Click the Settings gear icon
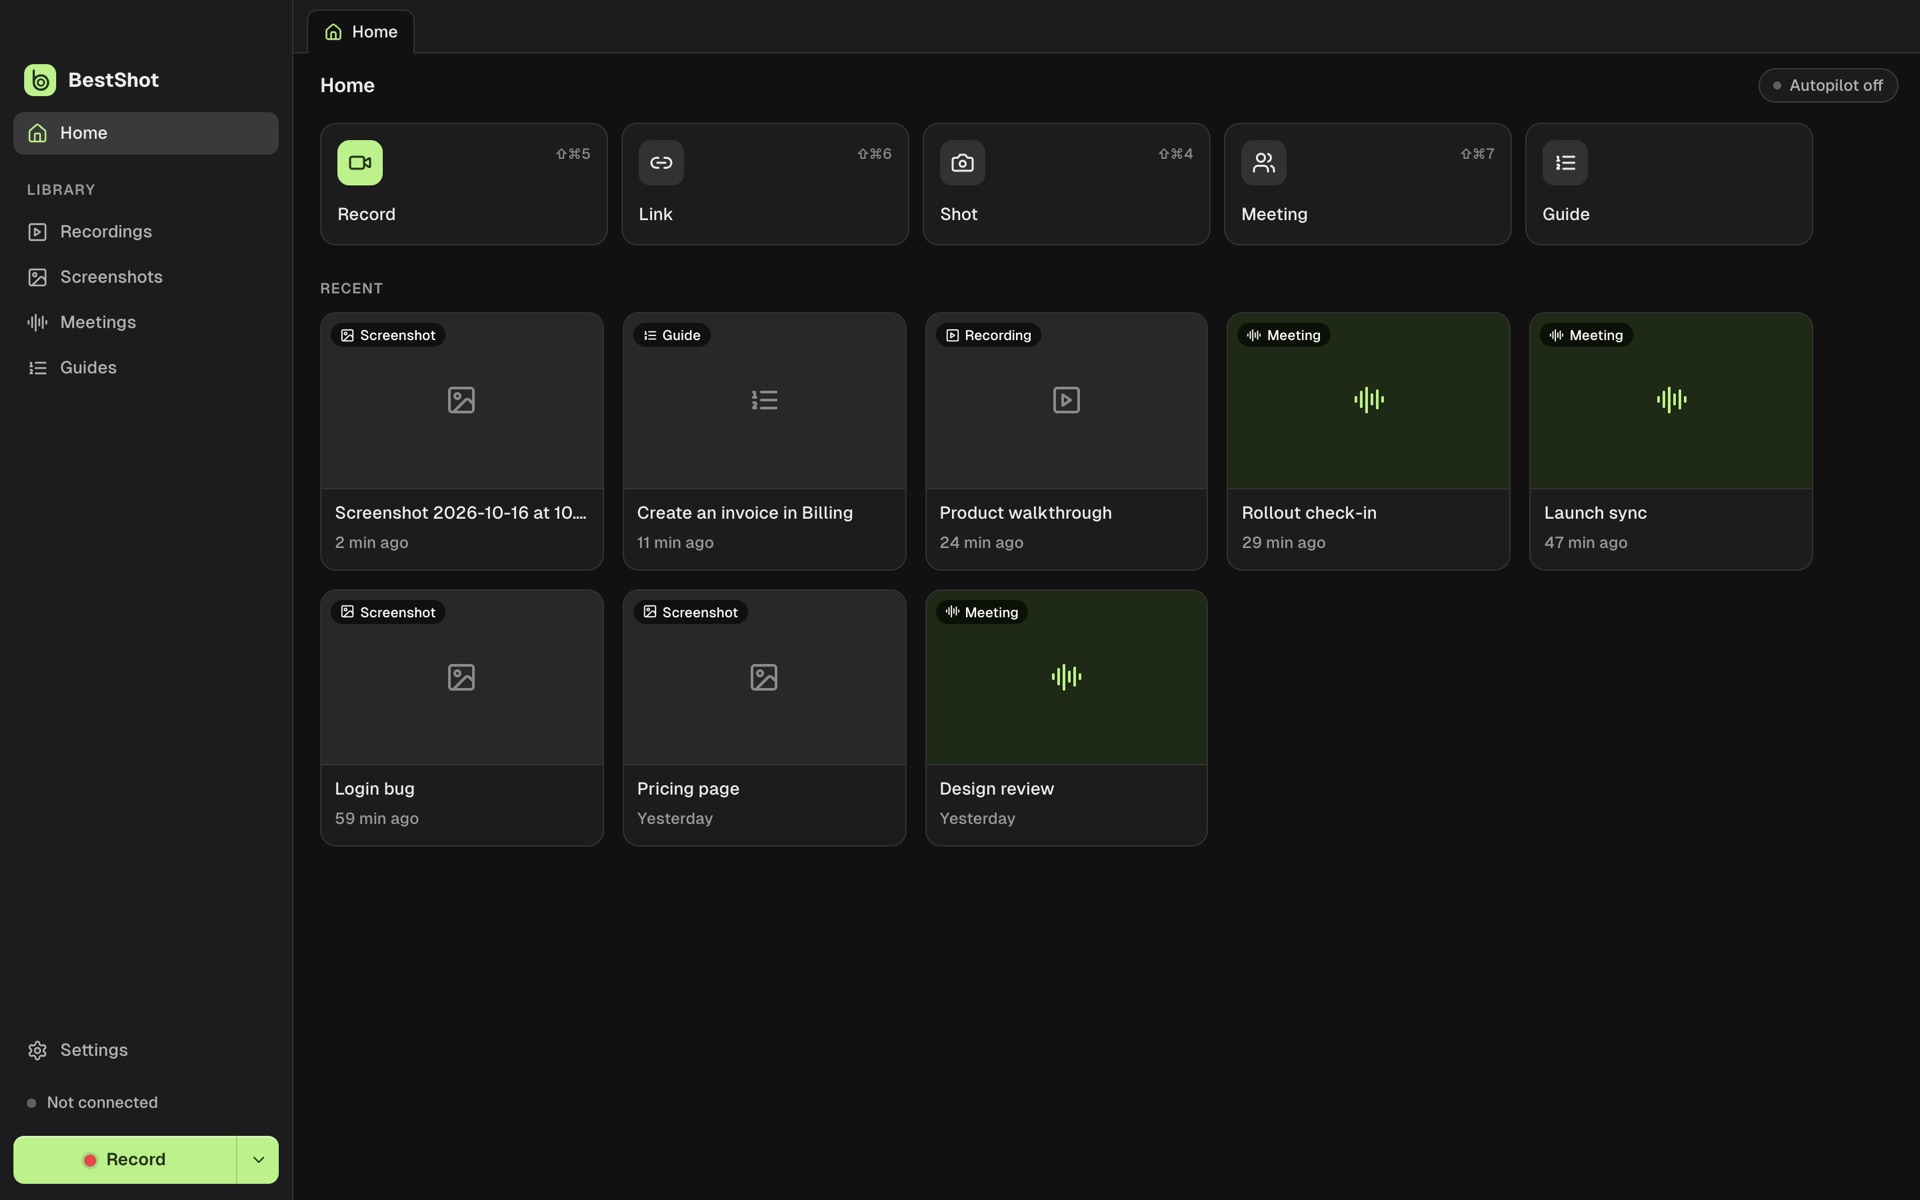This screenshot has width=1920, height=1200. 38,1050
